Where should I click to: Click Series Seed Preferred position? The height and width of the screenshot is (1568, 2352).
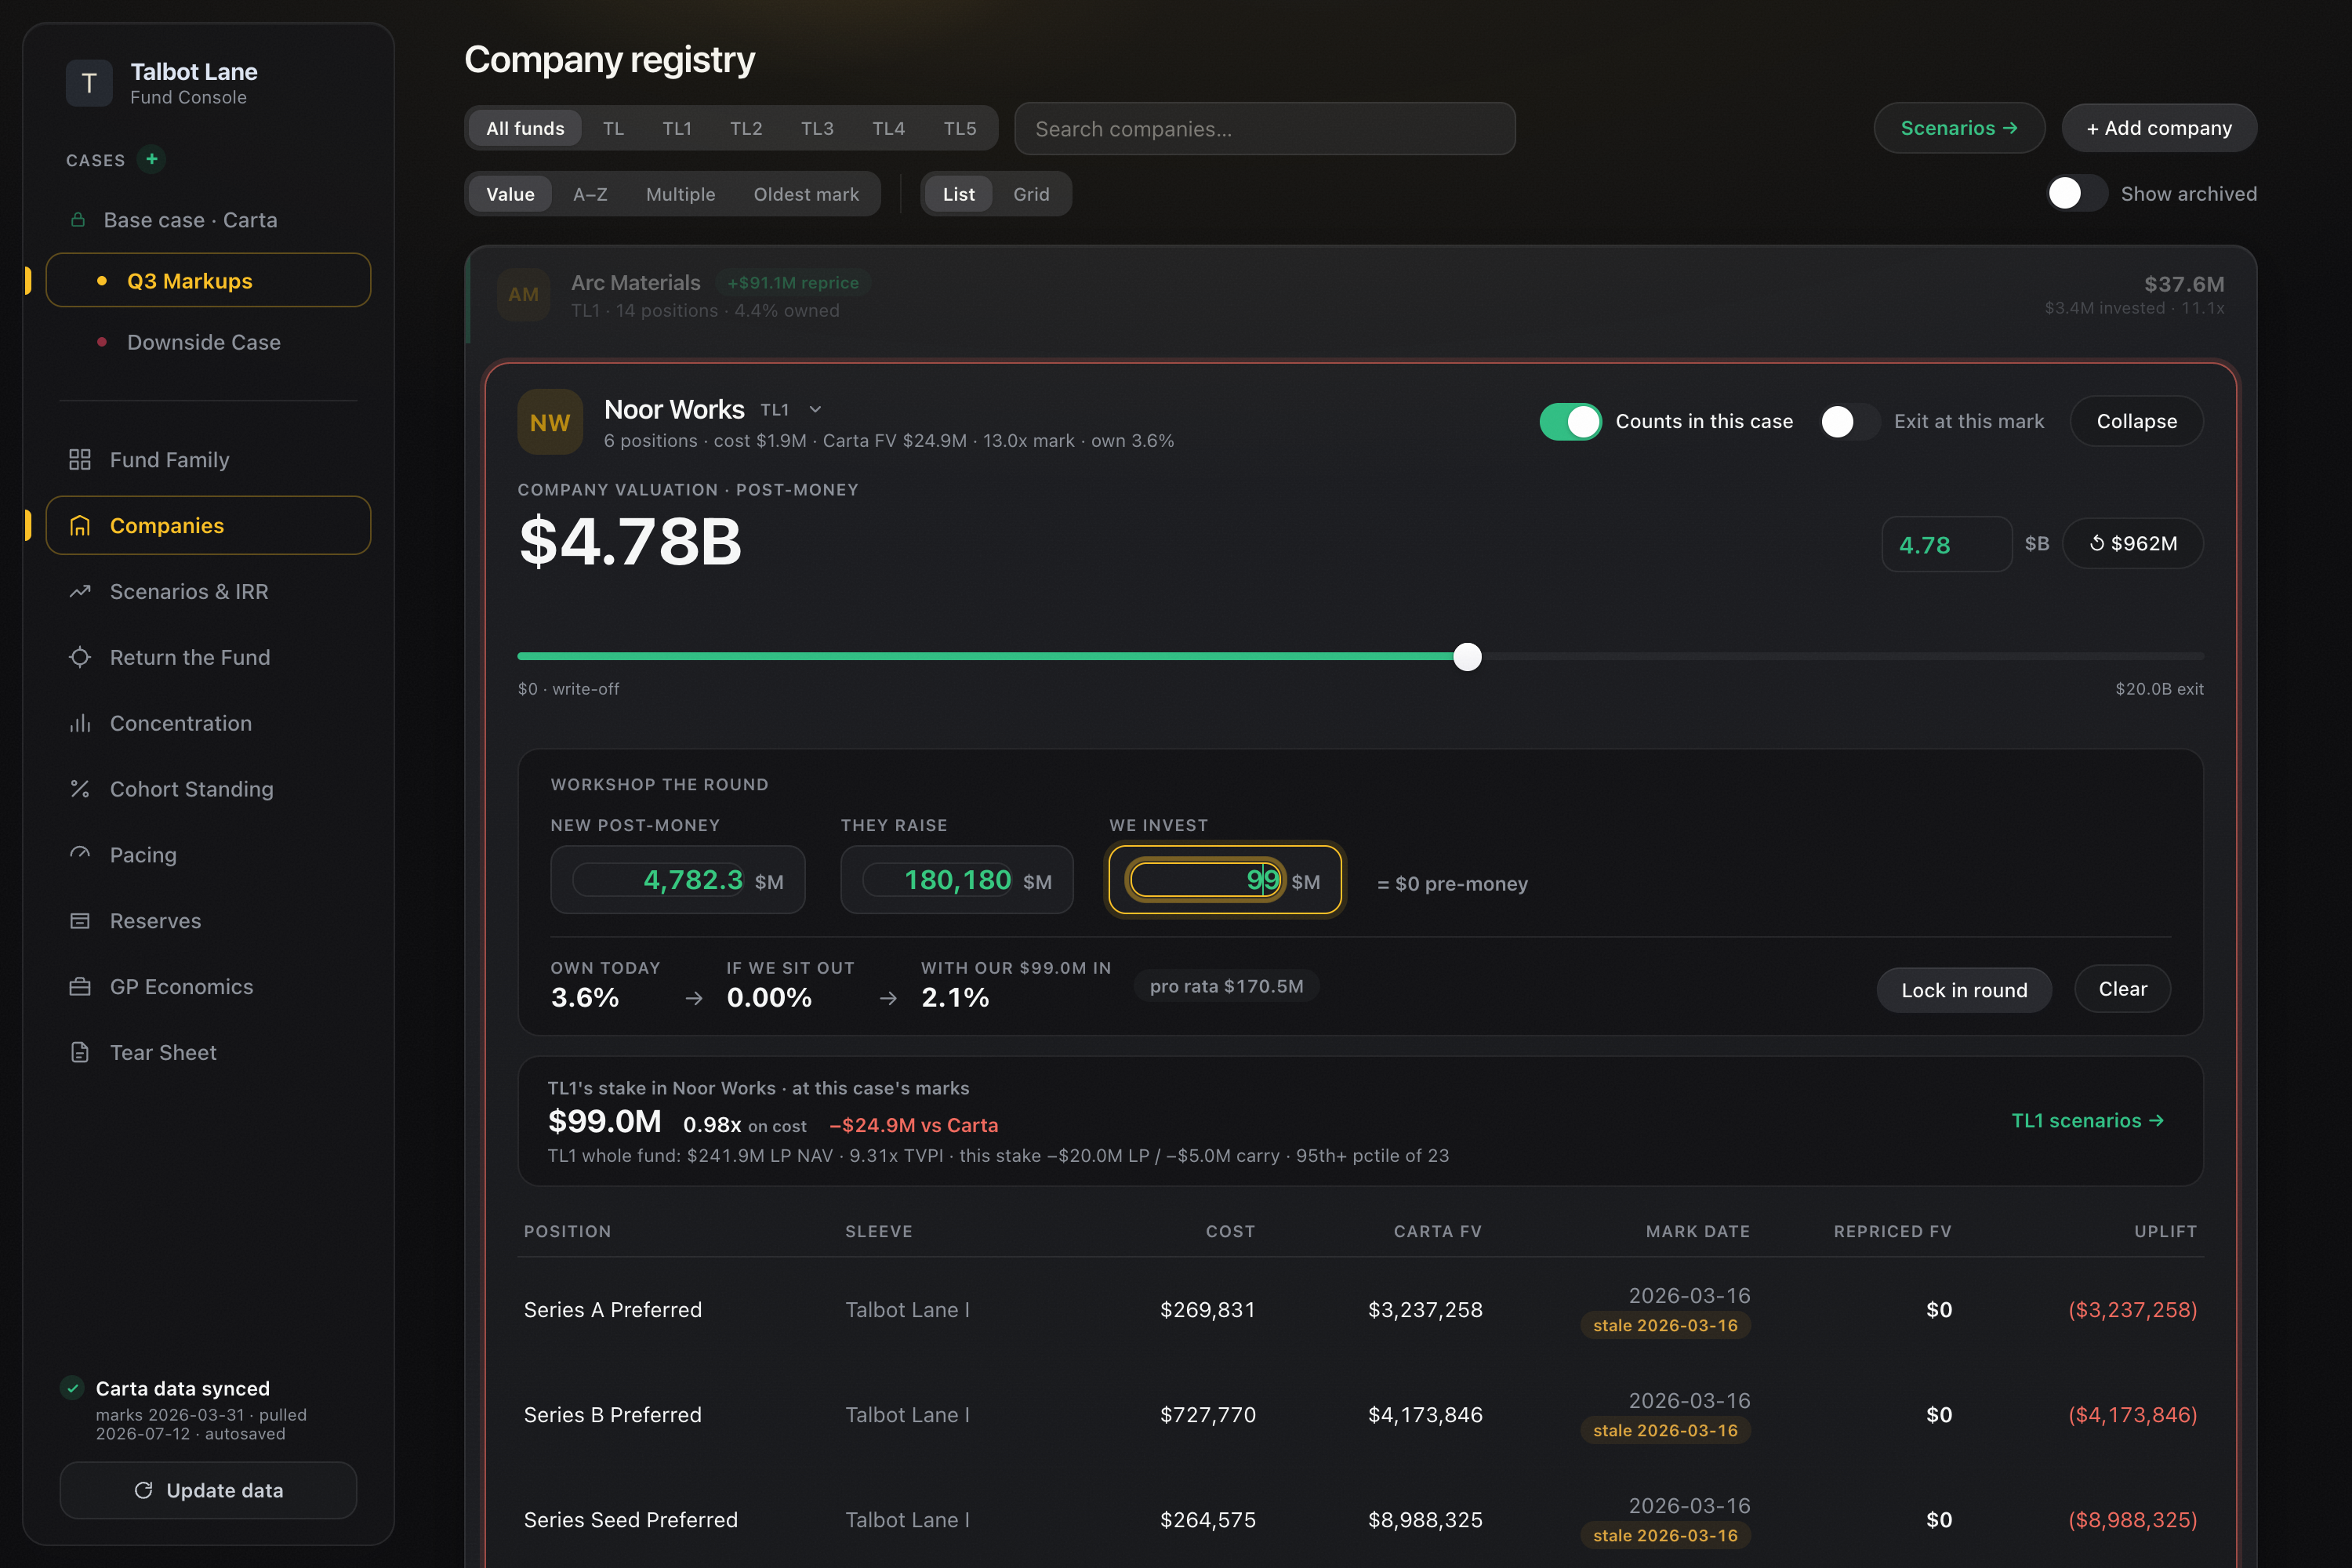631,1519
